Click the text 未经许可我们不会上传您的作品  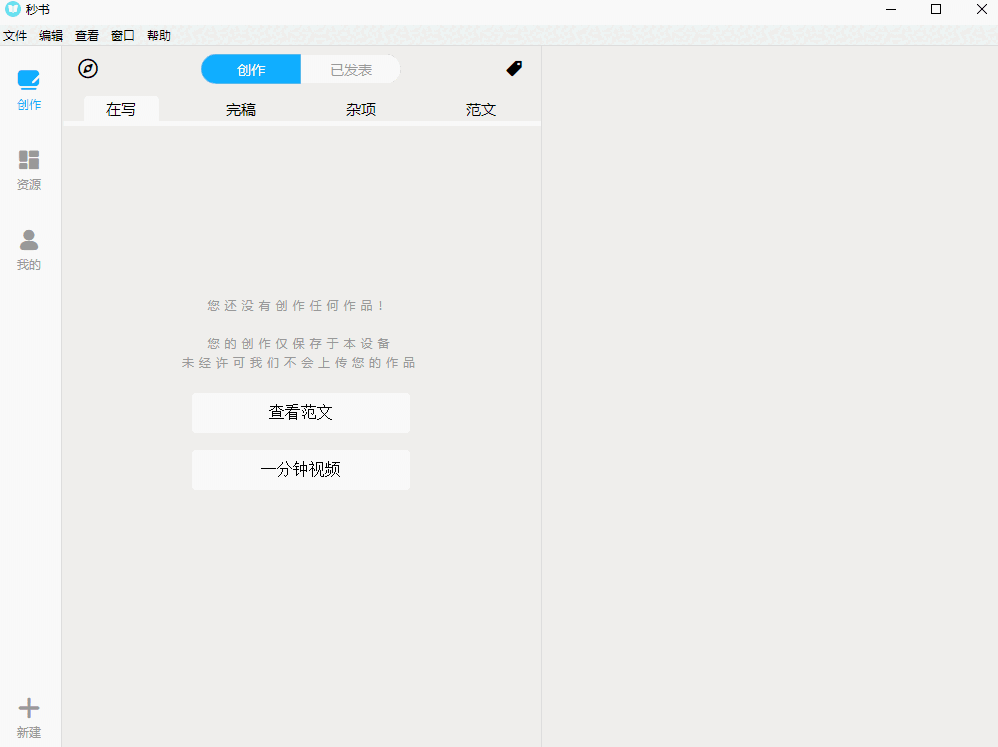[299, 363]
